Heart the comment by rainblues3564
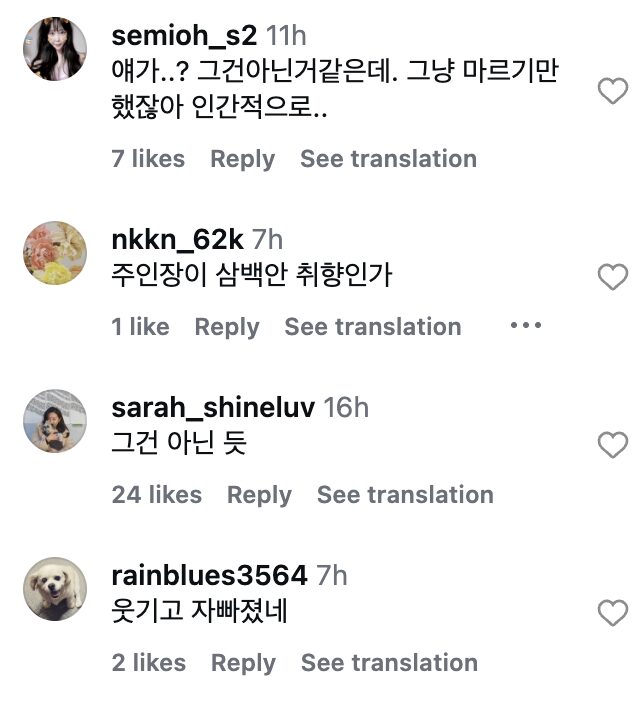The image size is (644, 716). click(x=612, y=612)
